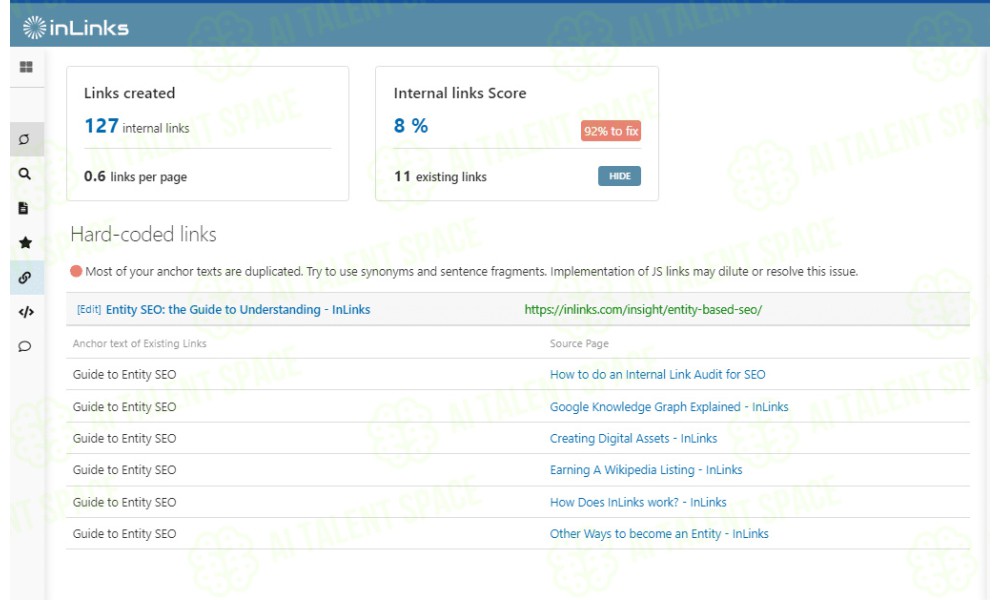The width and height of the screenshot is (1000, 600).
Task: Click the '0.6 links per page' stat
Action: tap(135, 177)
